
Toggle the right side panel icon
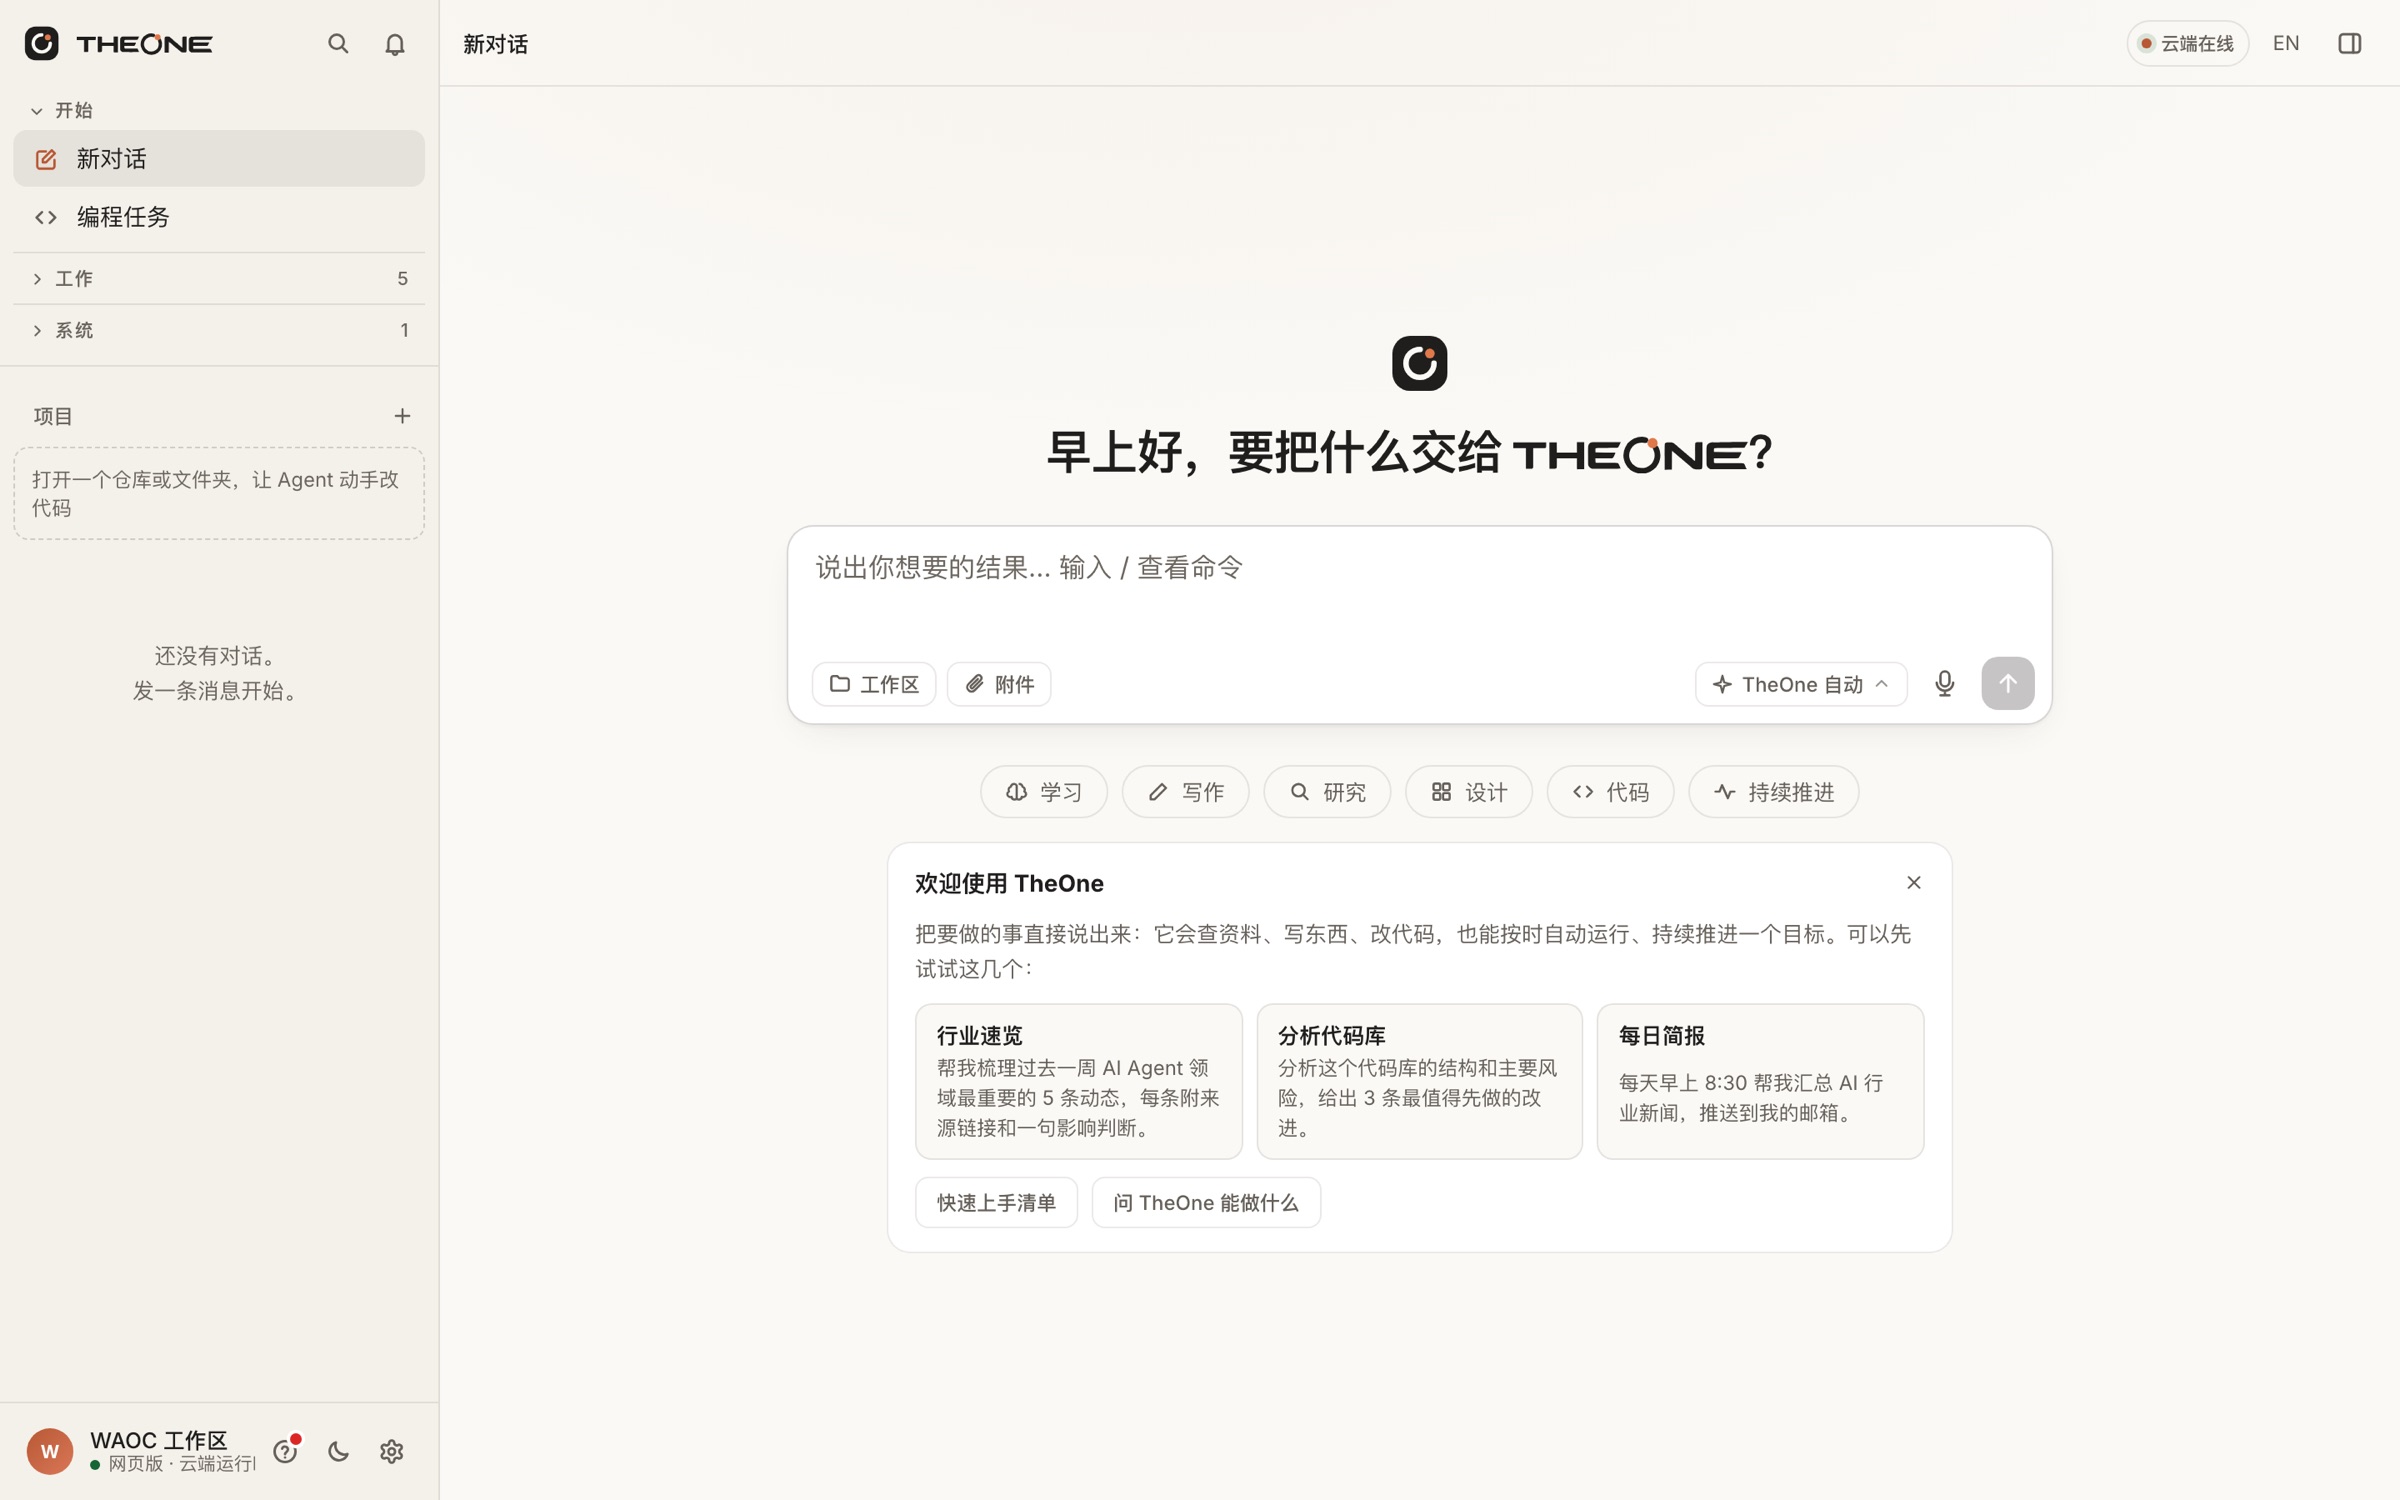point(2349,44)
